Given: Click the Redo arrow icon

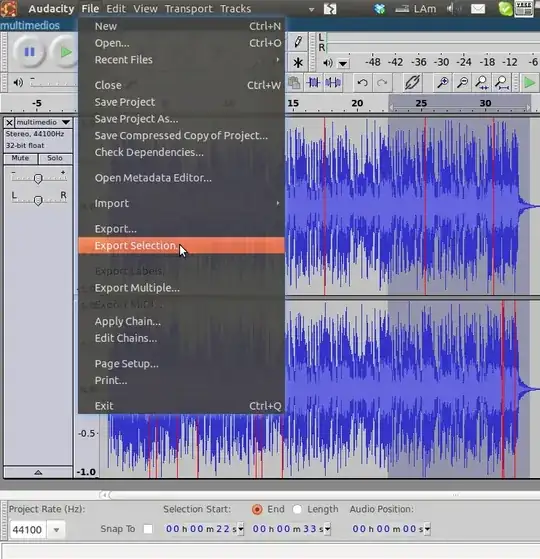Looking at the screenshot, I should pos(382,83).
